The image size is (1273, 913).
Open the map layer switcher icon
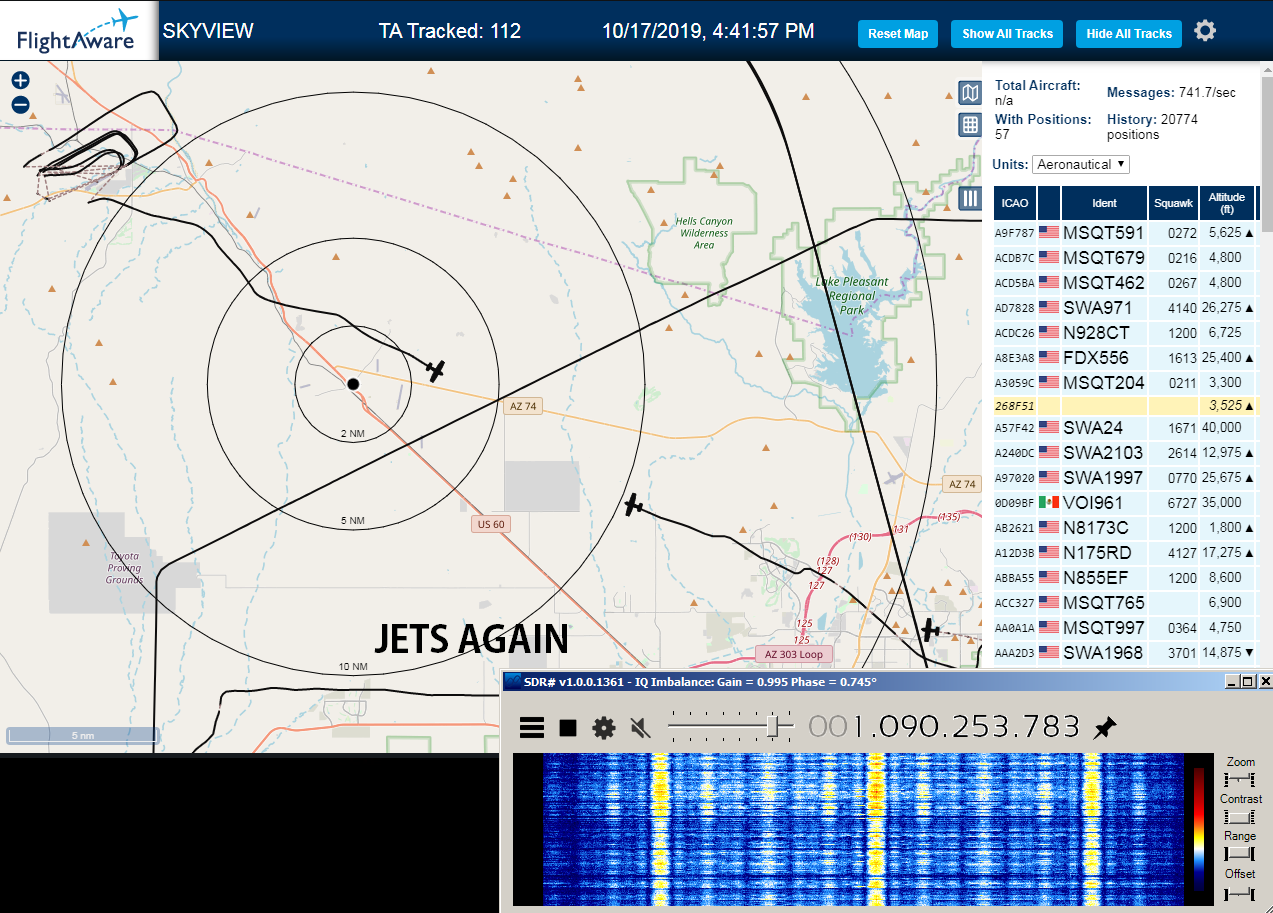tap(969, 93)
